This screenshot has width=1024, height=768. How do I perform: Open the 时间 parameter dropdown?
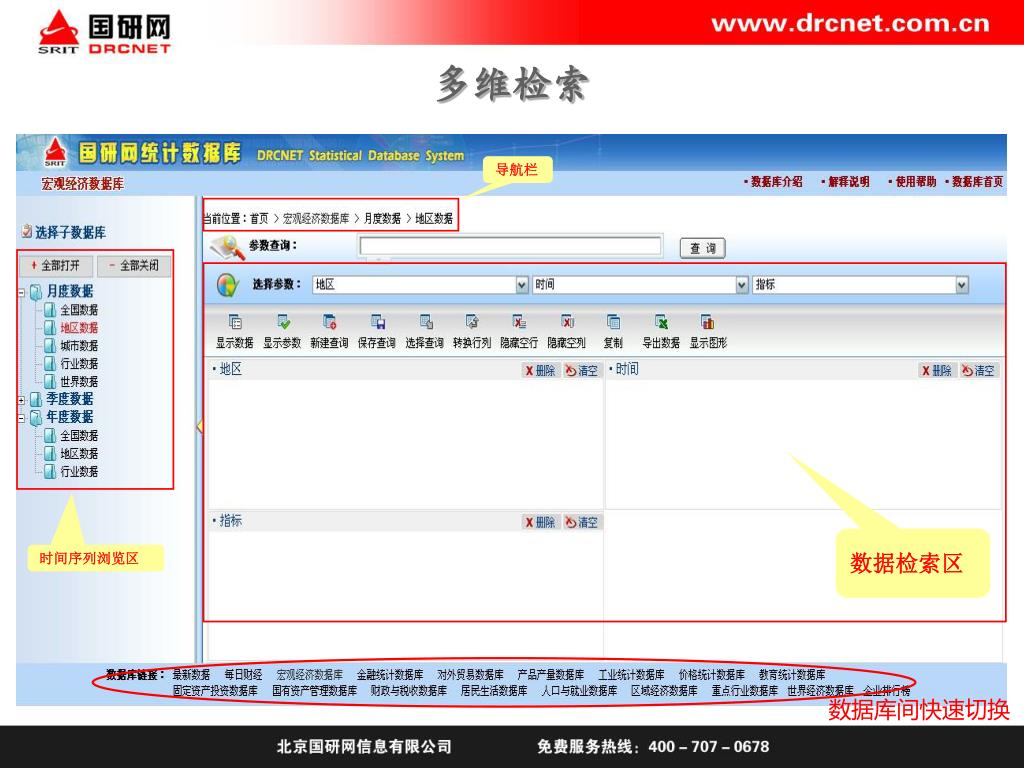(741, 285)
